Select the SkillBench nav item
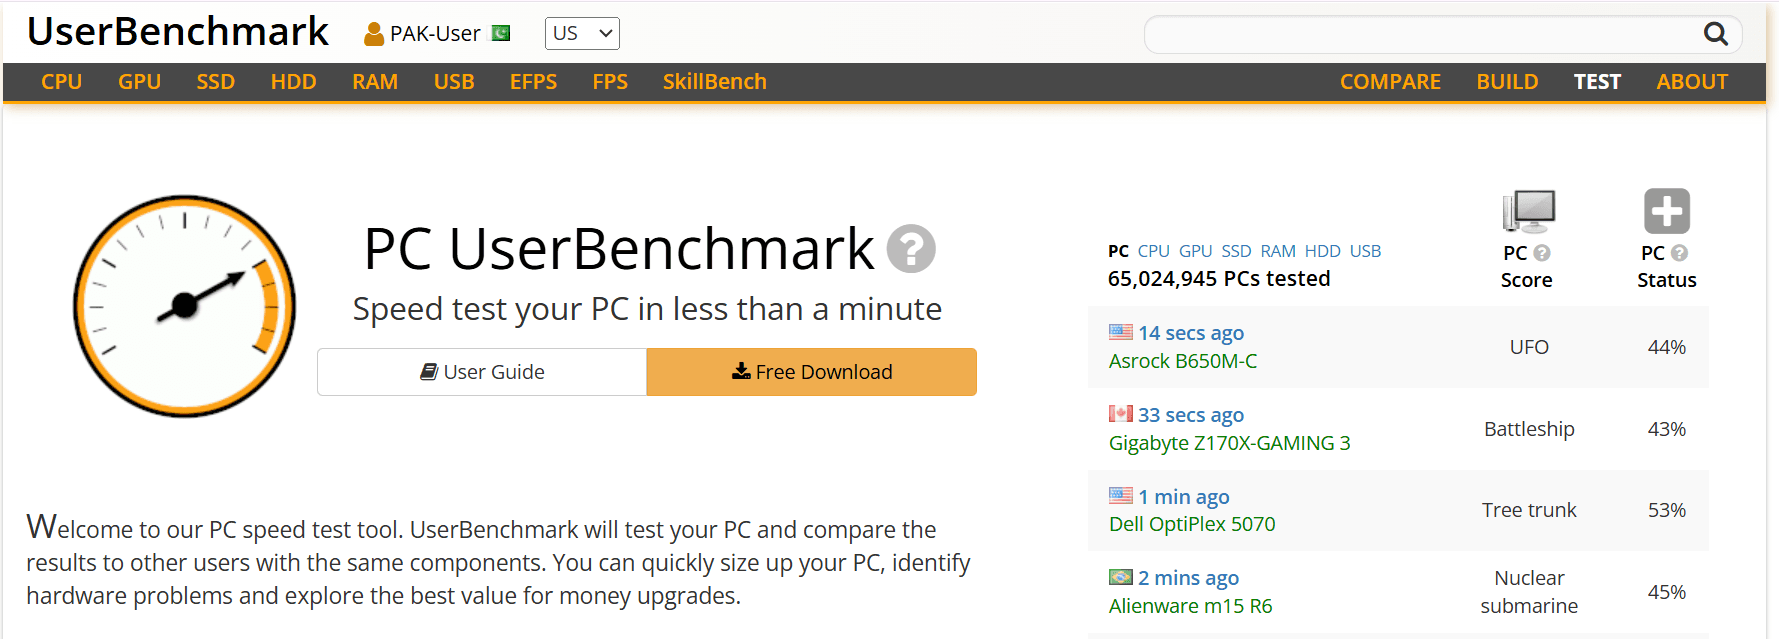Image resolution: width=1779 pixels, height=639 pixels. click(714, 82)
